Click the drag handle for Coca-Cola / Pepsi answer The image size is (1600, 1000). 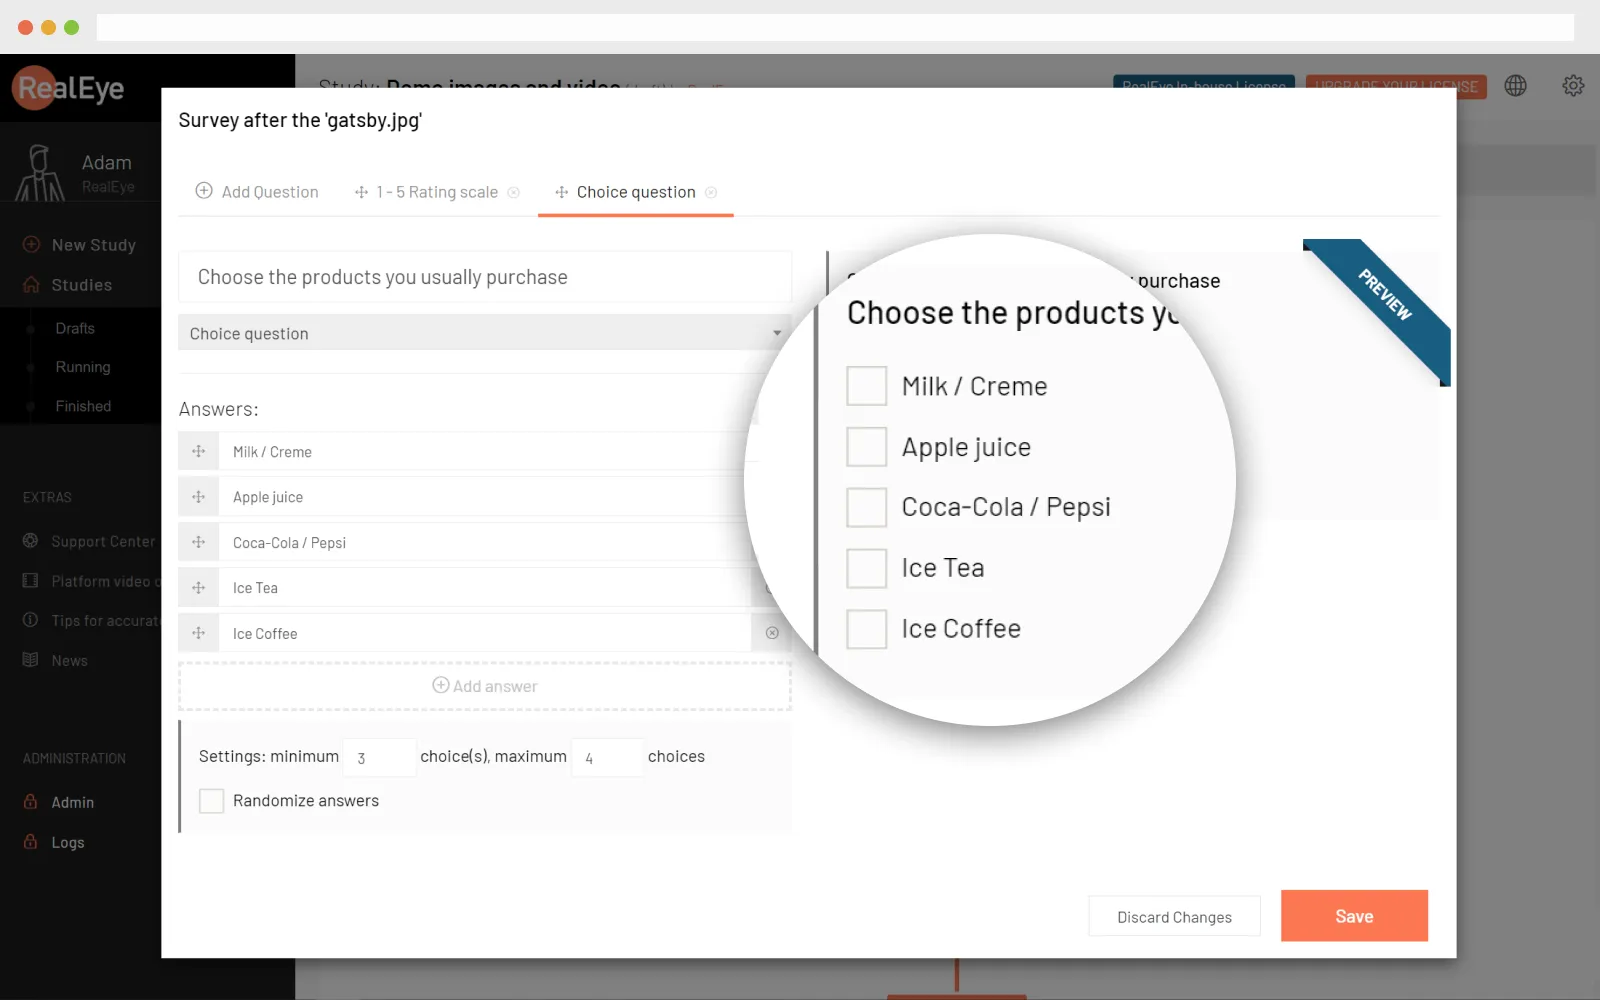click(199, 543)
